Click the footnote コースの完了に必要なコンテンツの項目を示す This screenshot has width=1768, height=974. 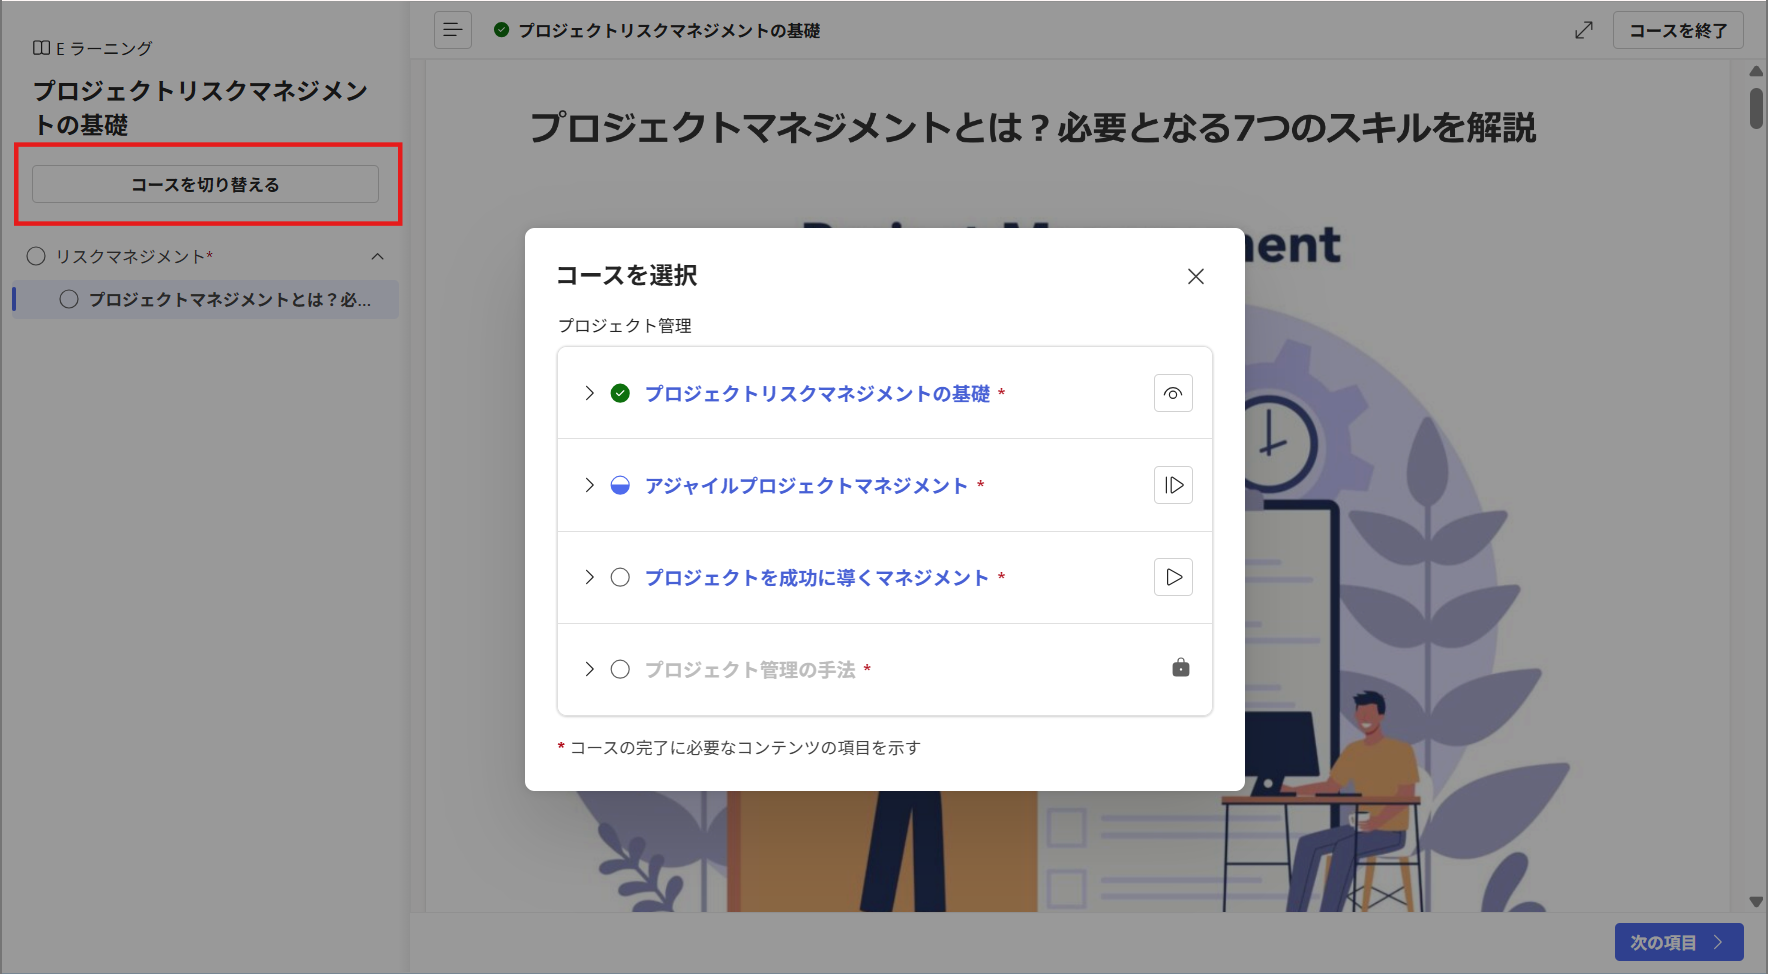pos(745,748)
